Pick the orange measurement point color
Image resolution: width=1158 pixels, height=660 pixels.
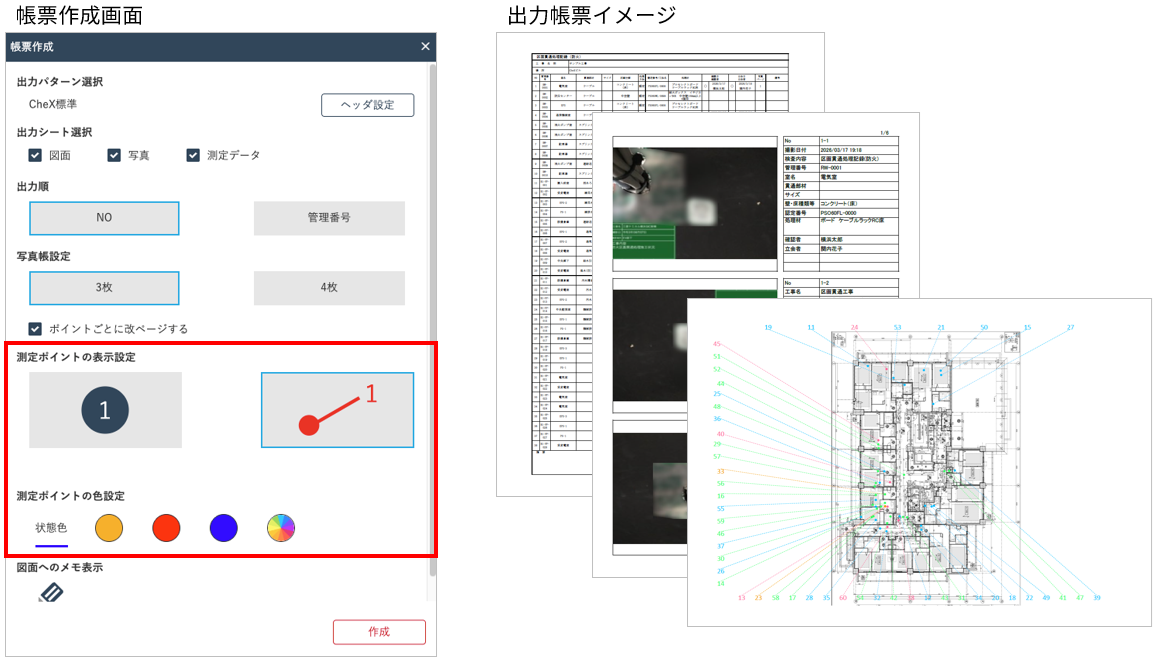pyautogui.click(x=109, y=528)
